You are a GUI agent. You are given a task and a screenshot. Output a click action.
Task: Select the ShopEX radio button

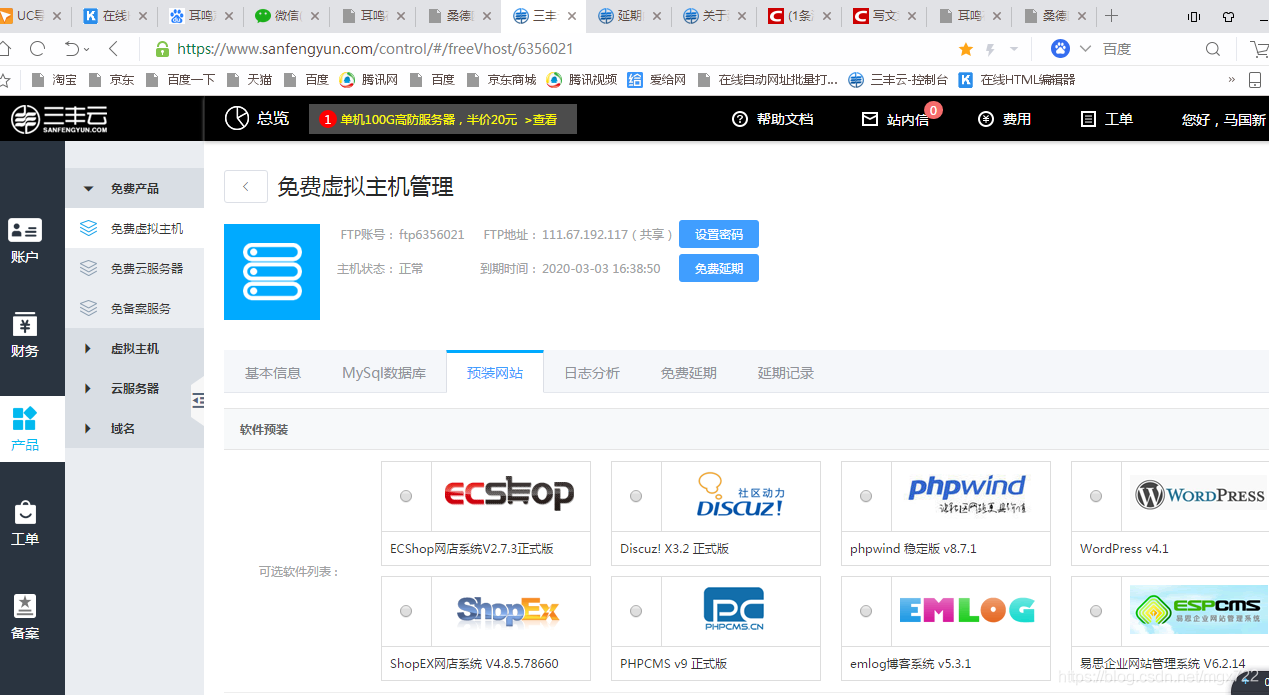pyautogui.click(x=406, y=611)
